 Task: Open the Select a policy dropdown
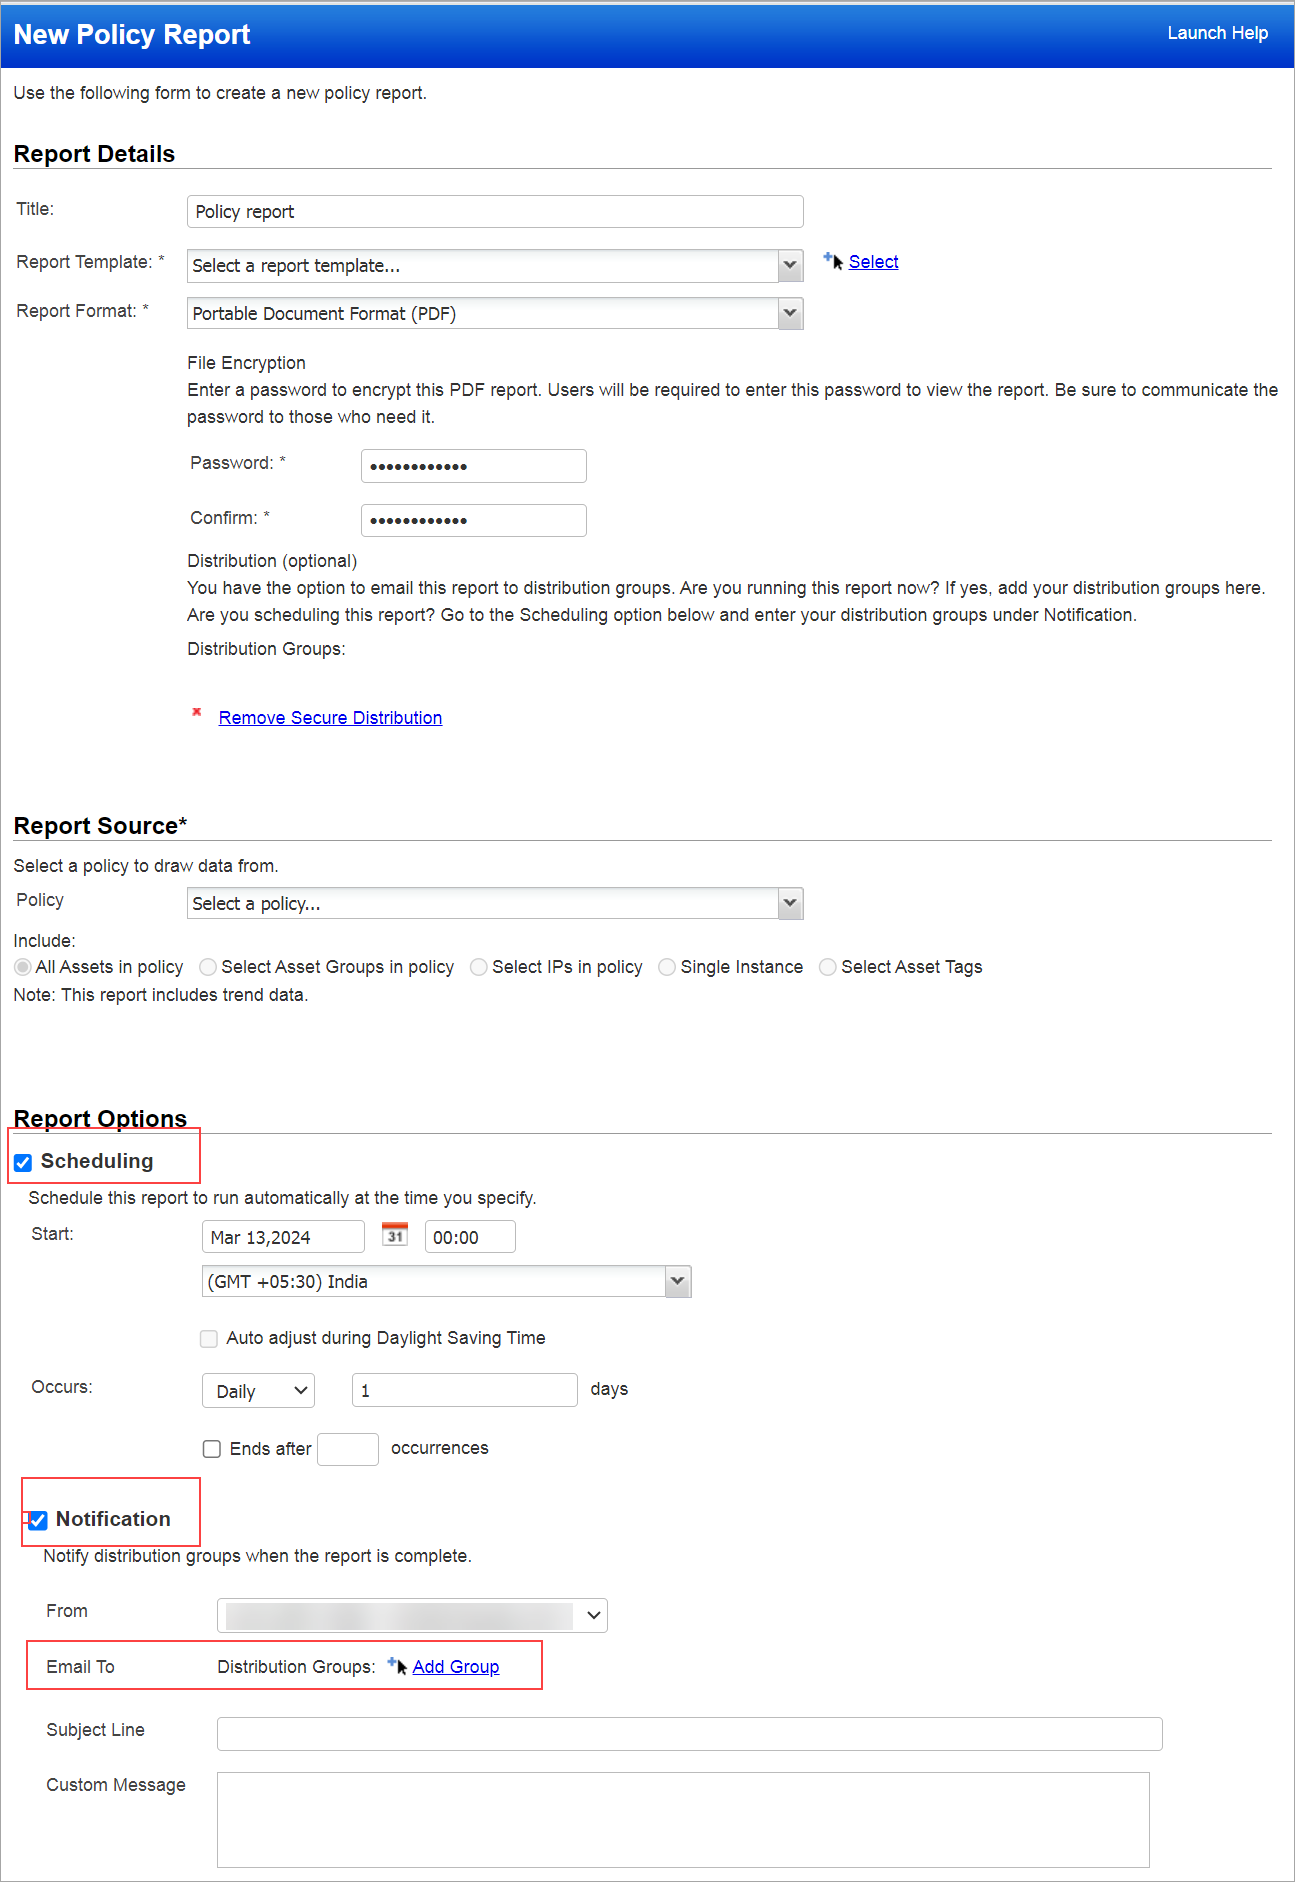(x=789, y=903)
